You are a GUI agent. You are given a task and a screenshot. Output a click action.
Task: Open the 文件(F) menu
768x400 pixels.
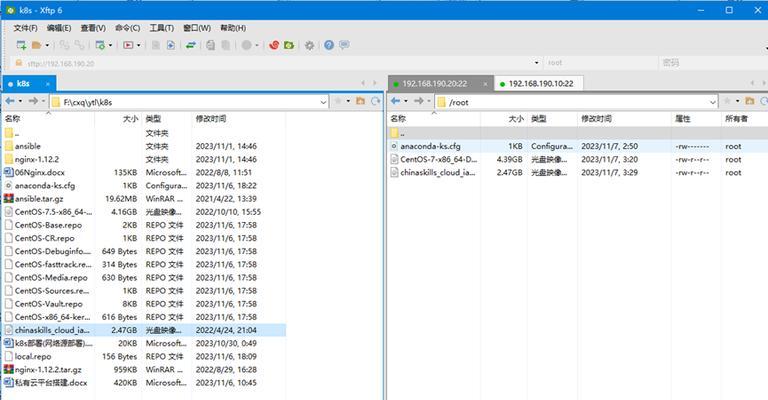[25, 28]
